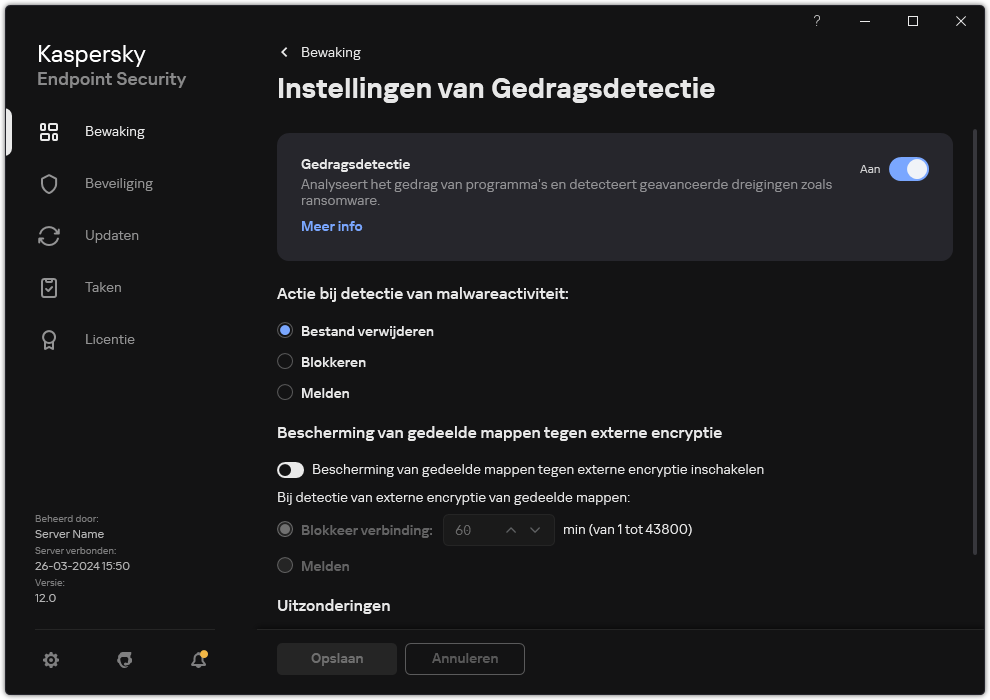The height and width of the screenshot is (700, 990).
Task: Cancel changes with the Annuleren button
Action: [x=464, y=659]
